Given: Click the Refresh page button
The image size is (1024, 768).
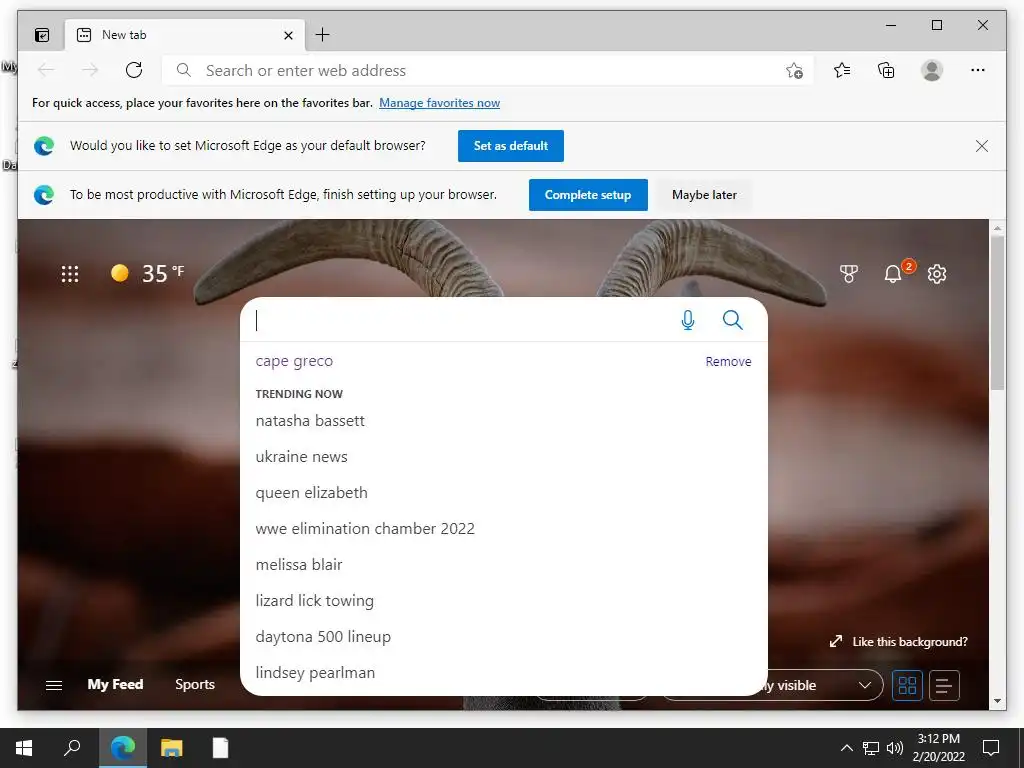Looking at the screenshot, I should 134,70.
